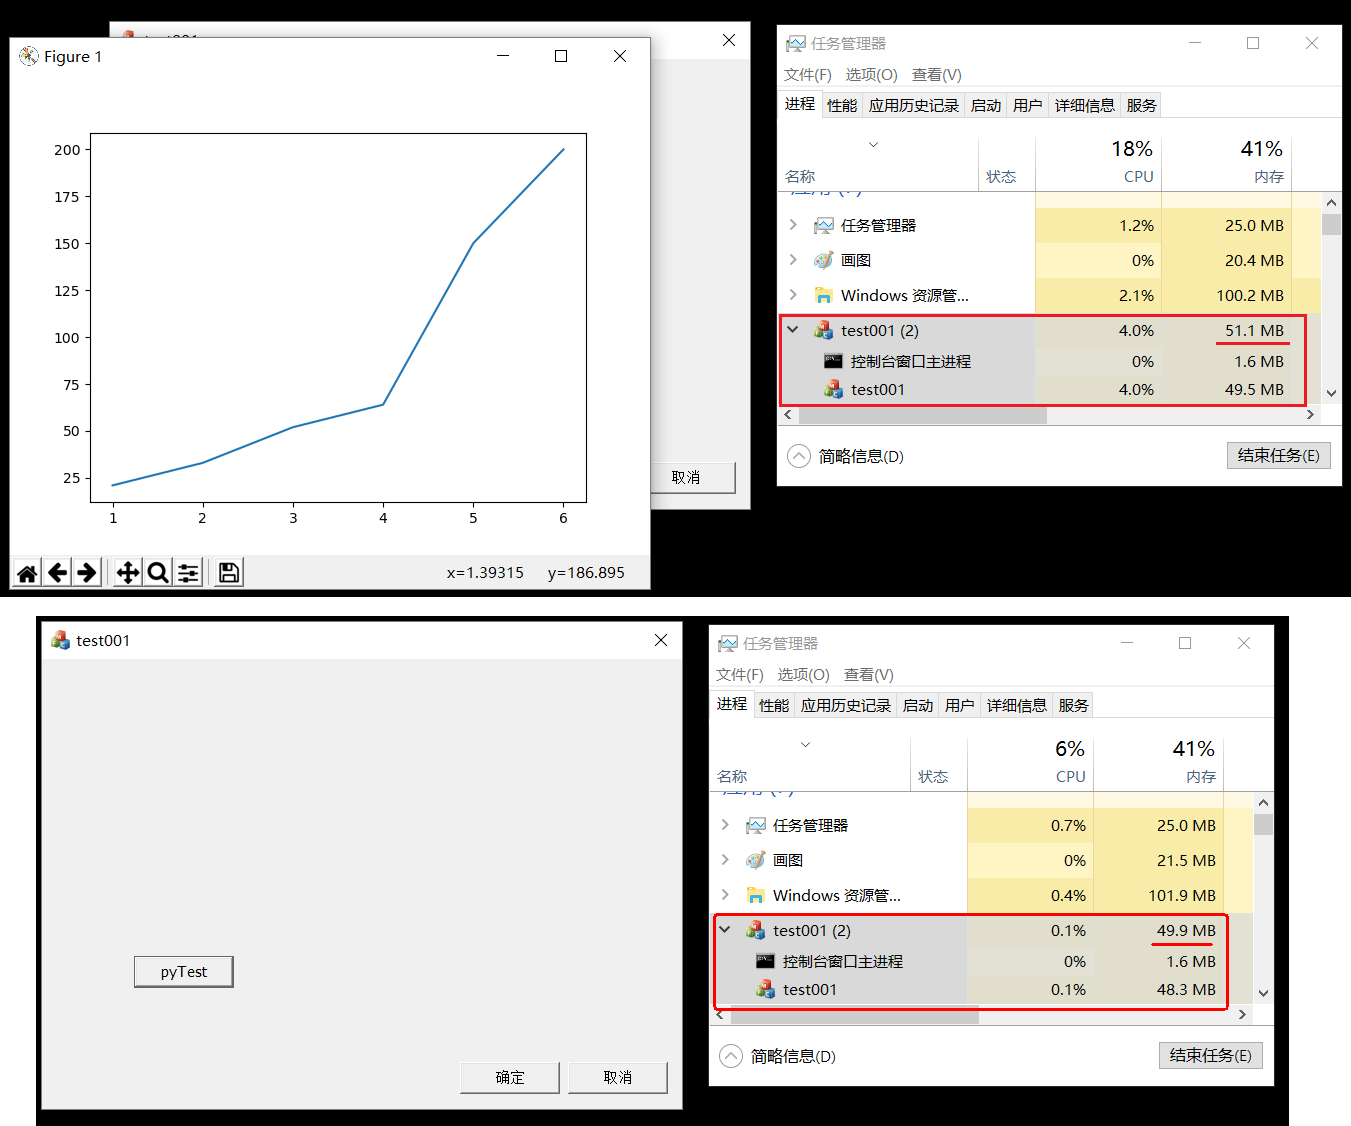Click the test001 child process icon in the upper Task Manager
The width and height of the screenshot is (1351, 1126).
point(834,389)
